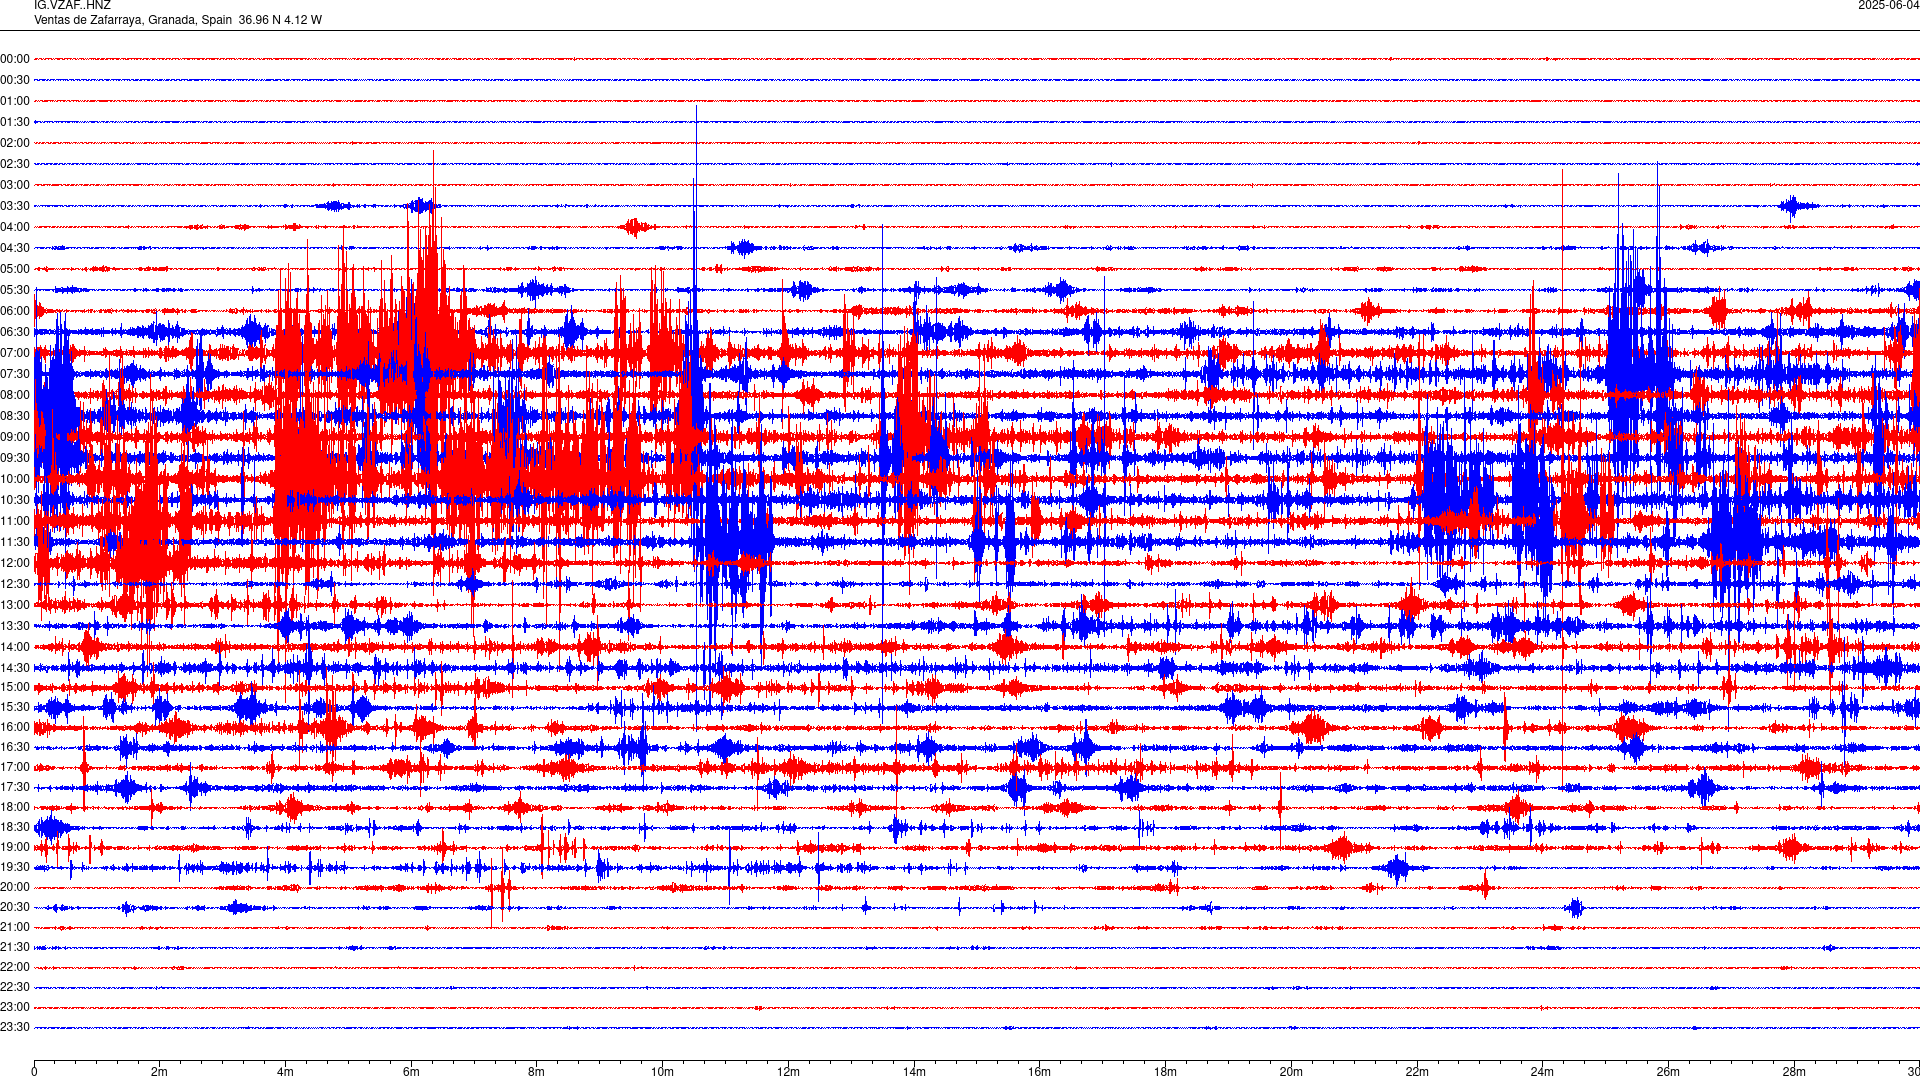Image resolution: width=1920 pixels, height=1080 pixels.
Task: Select the 17:00 time row label
Action: 15,767
